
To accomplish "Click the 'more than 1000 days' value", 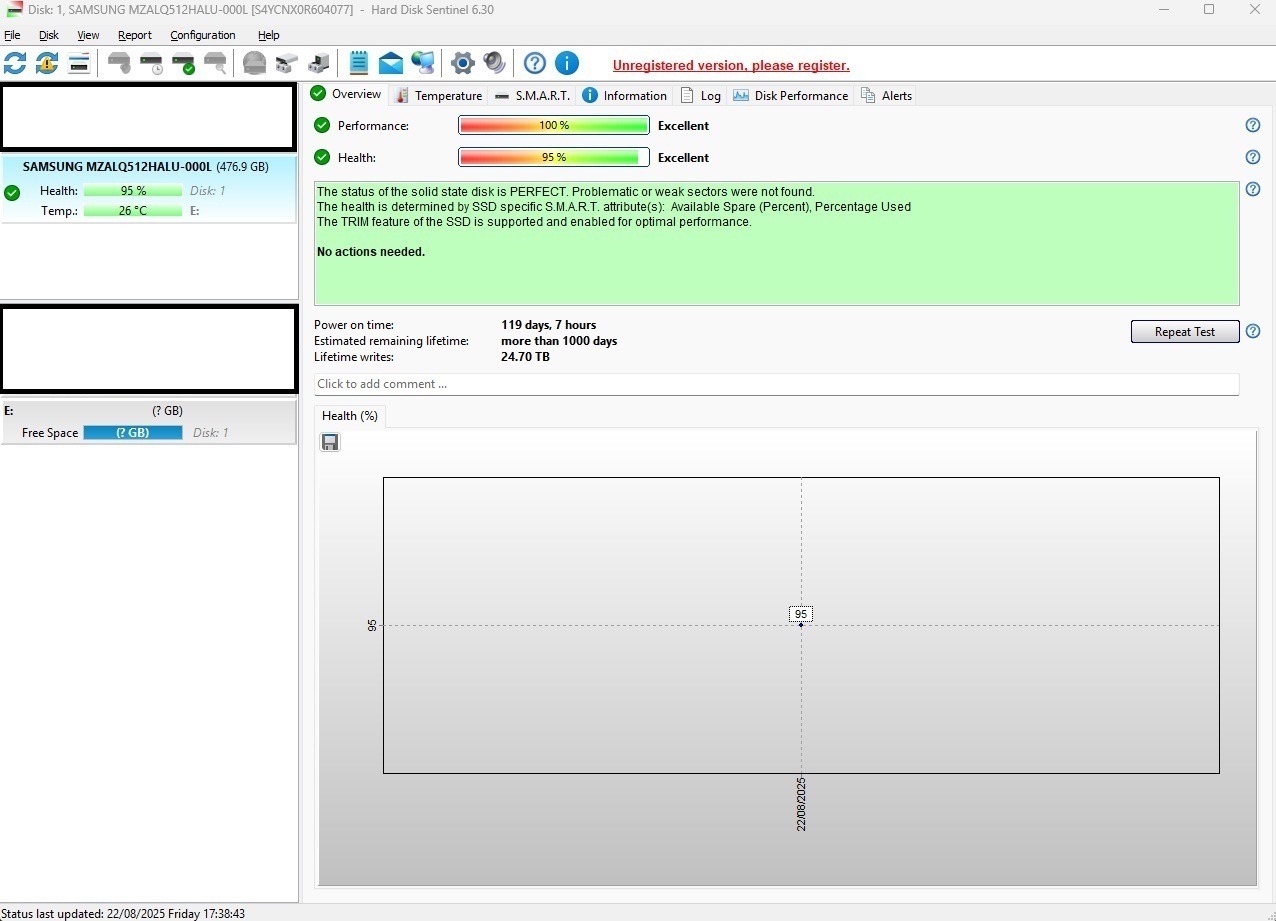I will point(559,341).
